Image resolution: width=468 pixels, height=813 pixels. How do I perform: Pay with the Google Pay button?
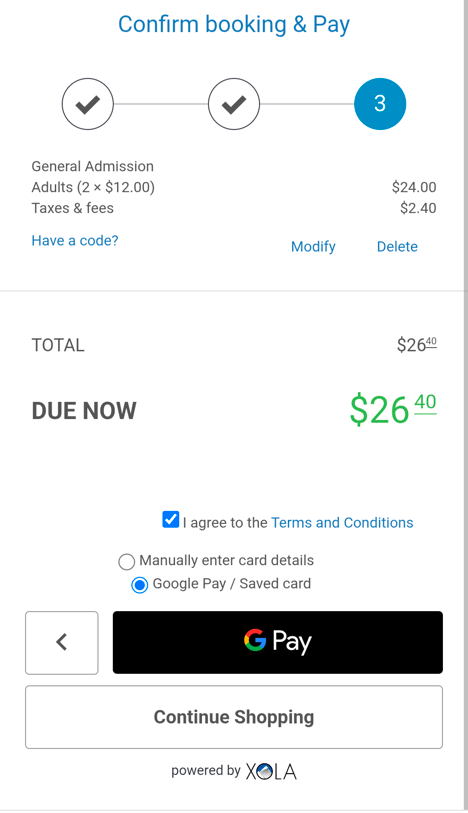[278, 642]
